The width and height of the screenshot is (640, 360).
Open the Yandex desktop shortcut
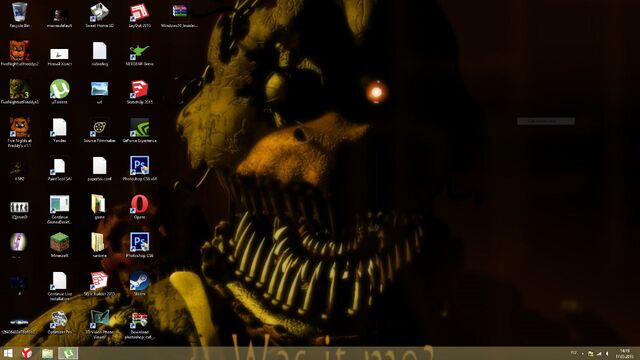click(x=60, y=129)
